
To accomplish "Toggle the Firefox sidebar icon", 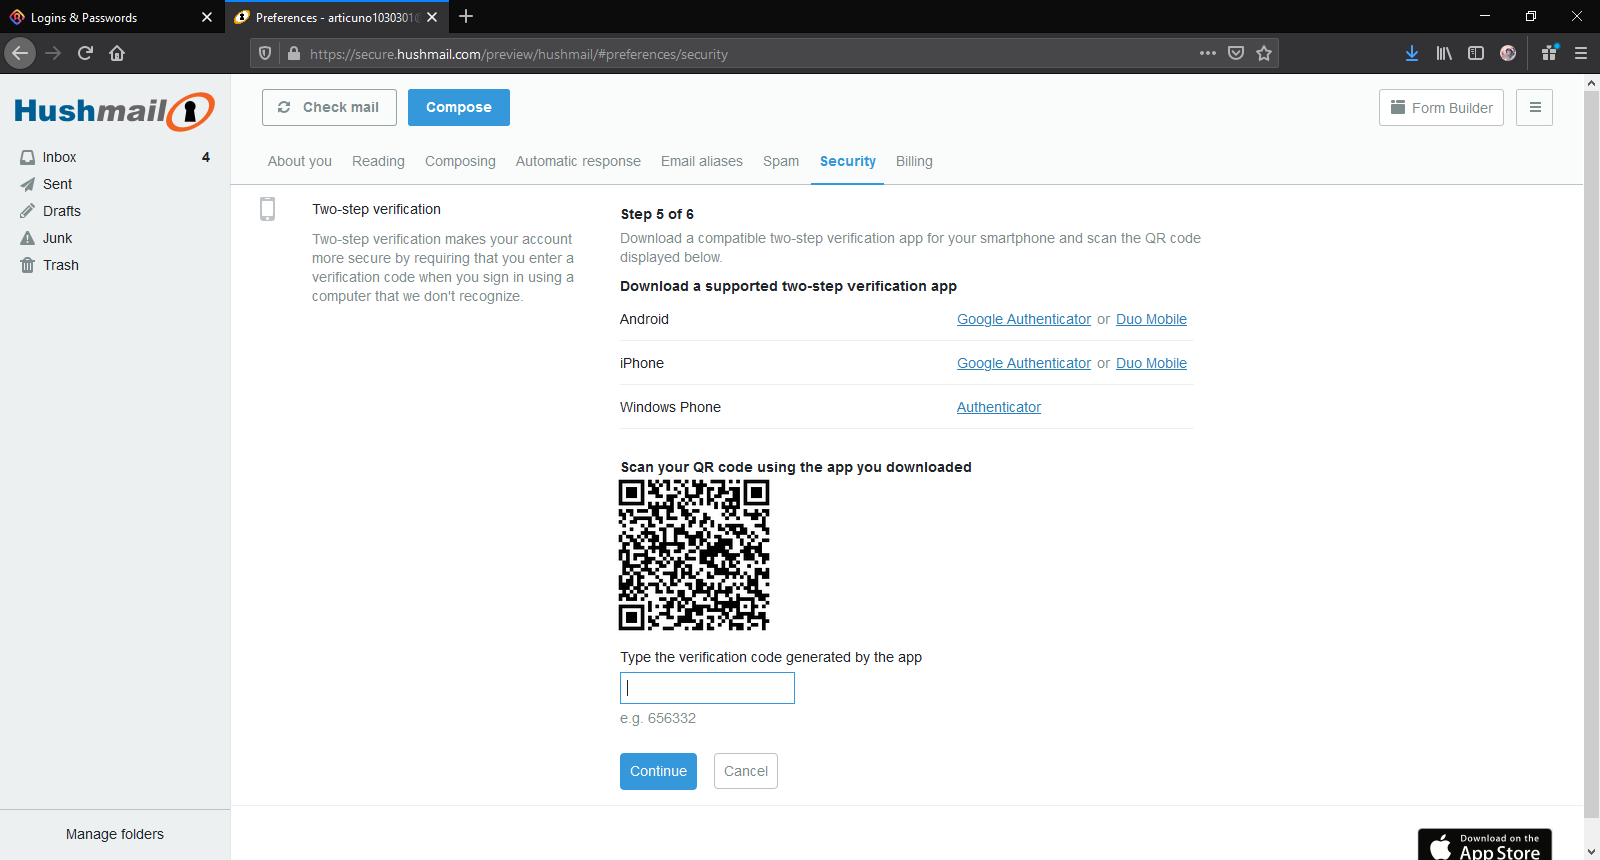I will 1476,53.
